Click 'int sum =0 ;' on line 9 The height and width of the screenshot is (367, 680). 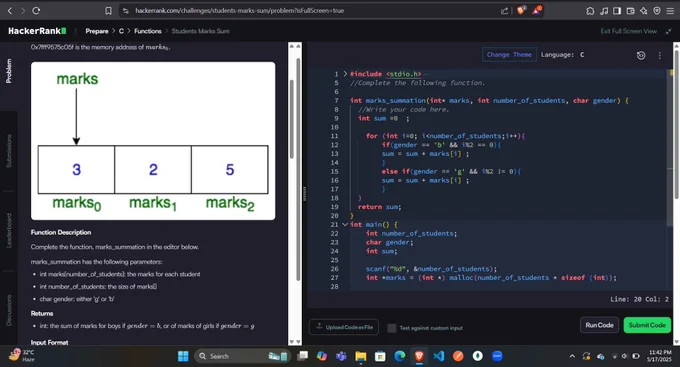[x=383, y=118]
